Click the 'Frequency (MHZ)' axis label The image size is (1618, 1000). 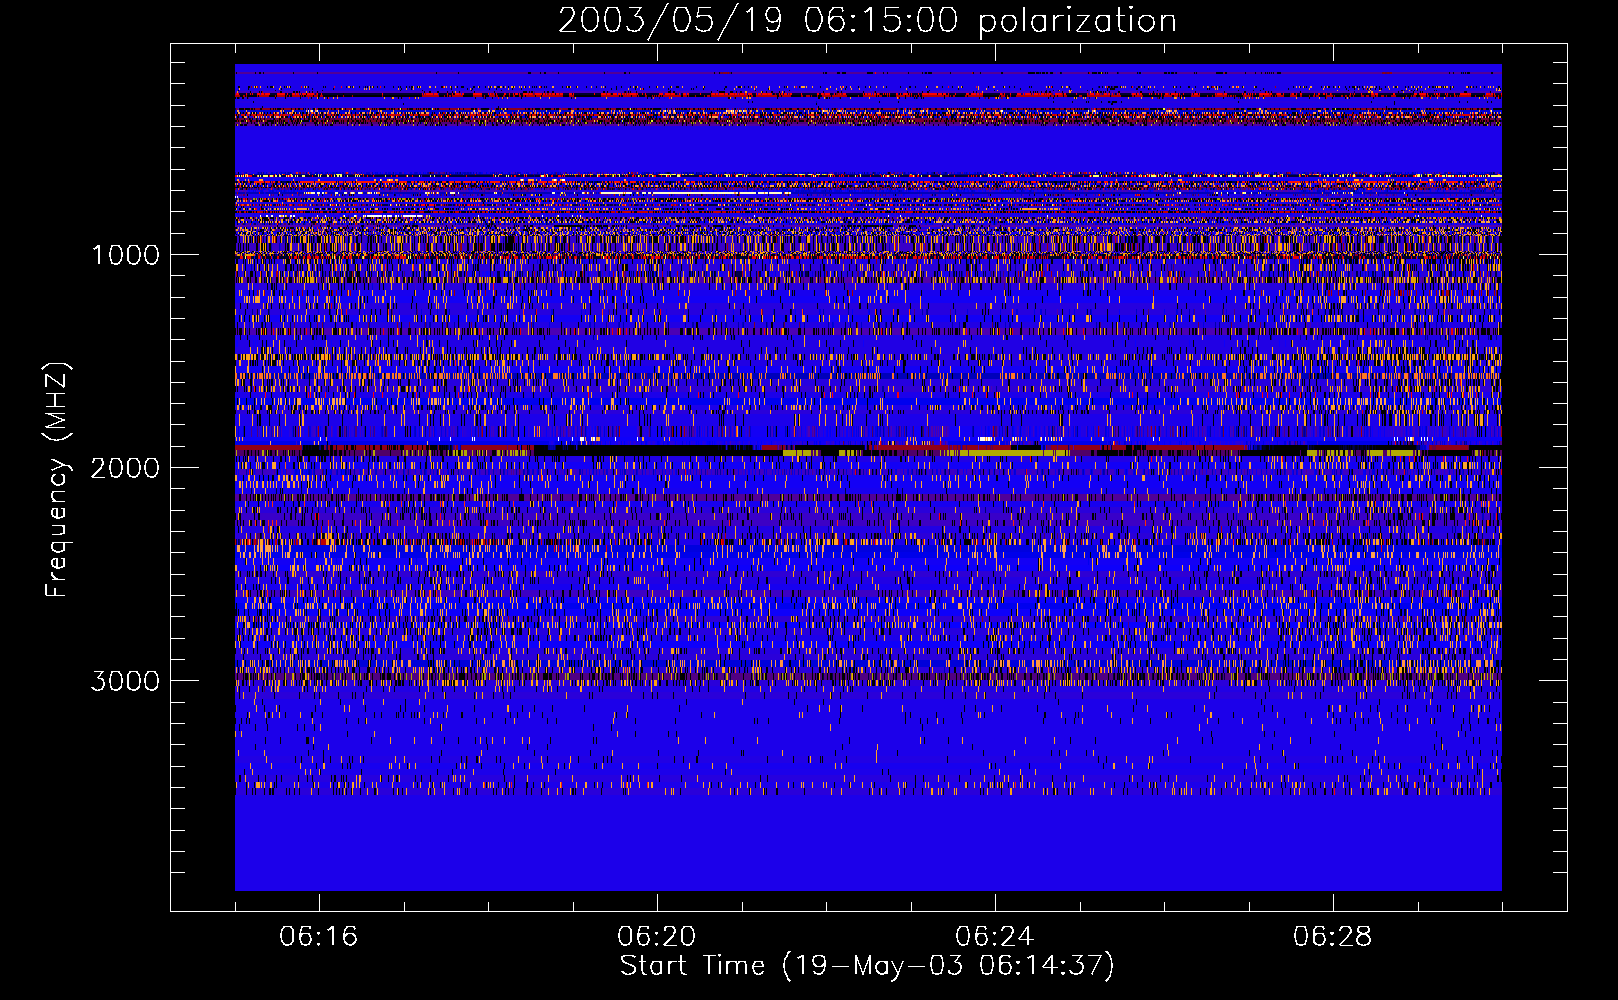58,480
